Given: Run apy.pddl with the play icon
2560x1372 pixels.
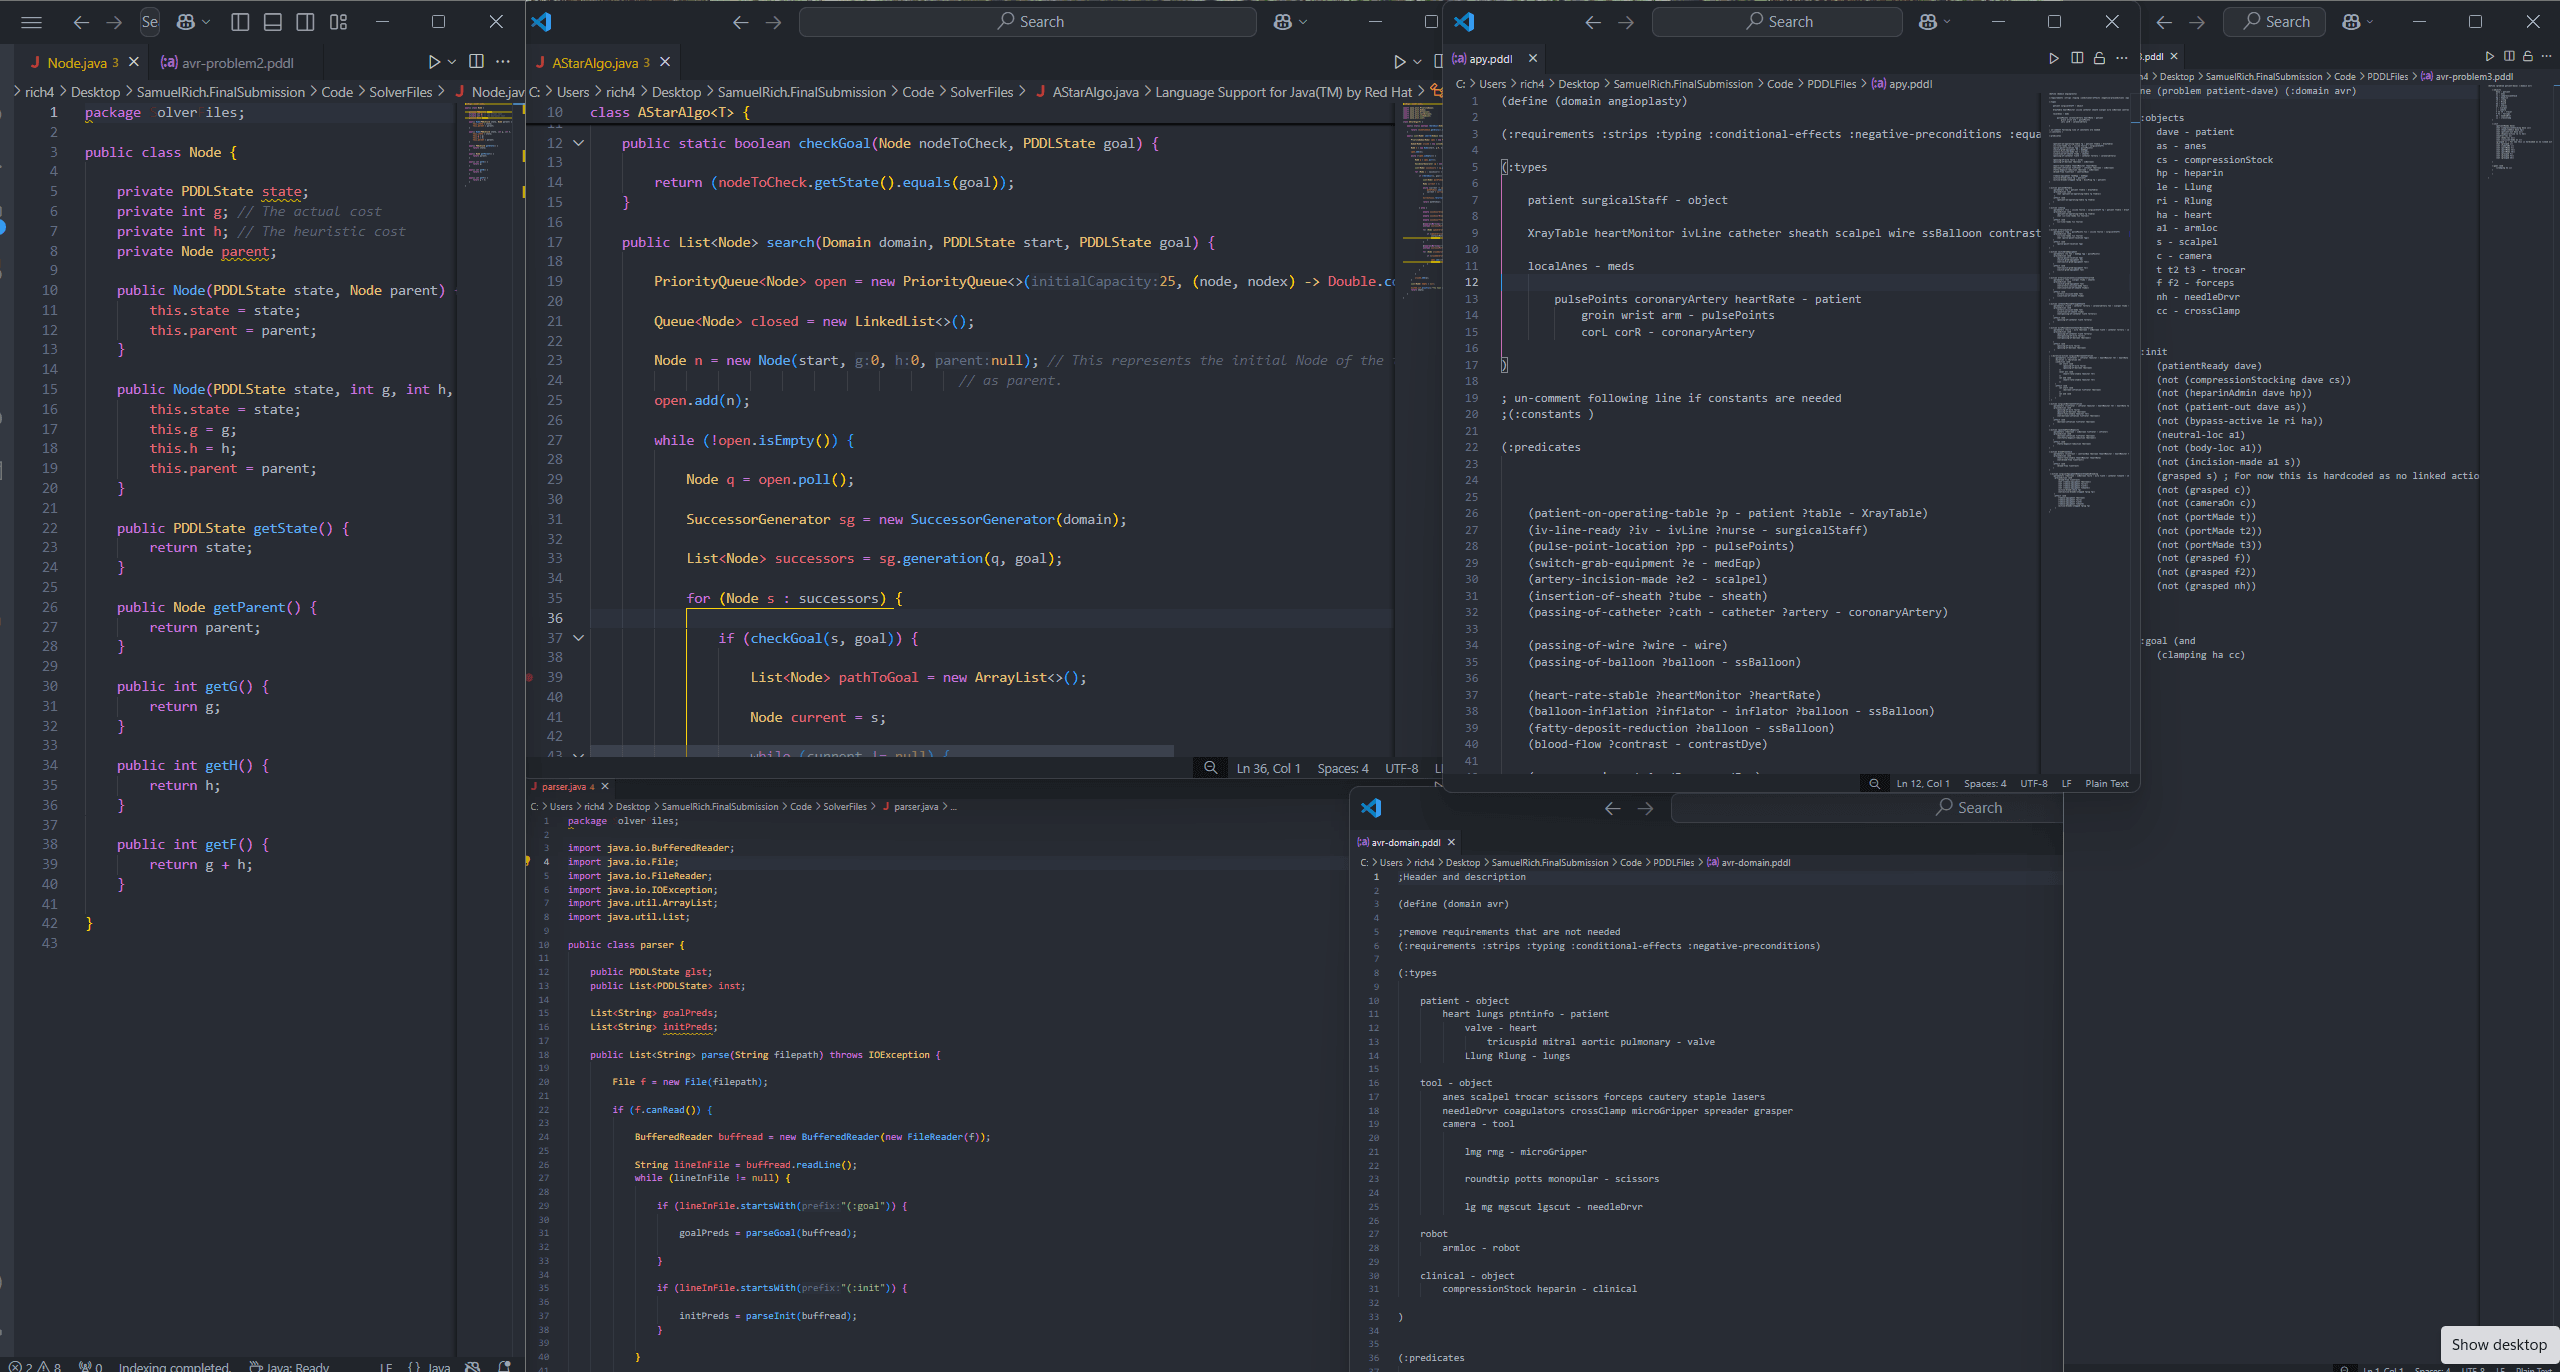Looking at the screenshot, I should (x=2054, y=58).
